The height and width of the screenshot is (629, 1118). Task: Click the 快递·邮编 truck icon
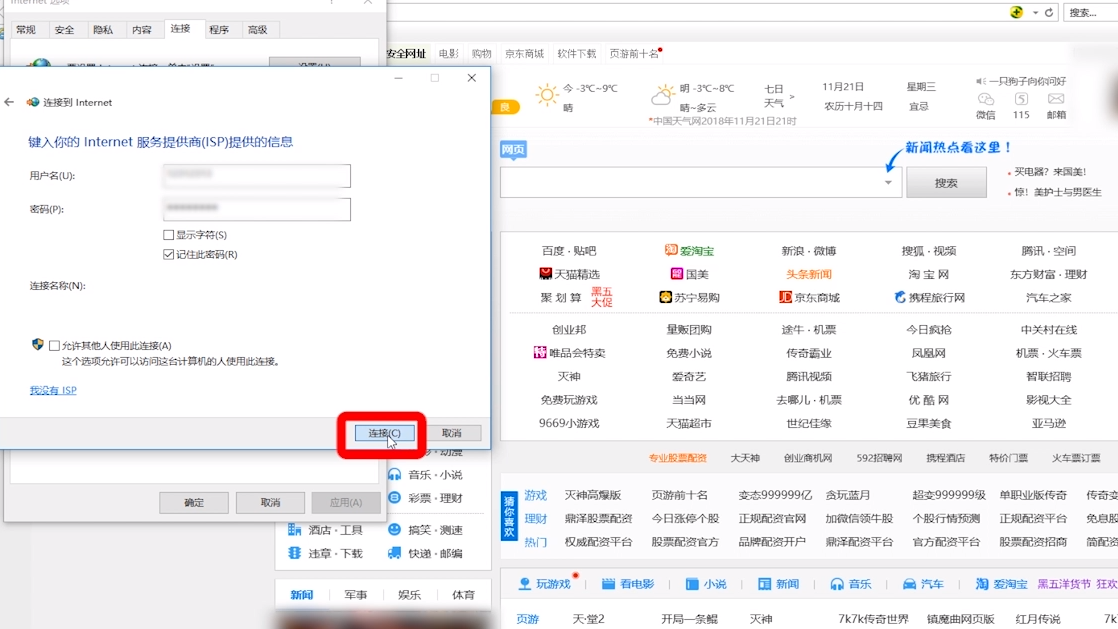(x=394, y=553)
